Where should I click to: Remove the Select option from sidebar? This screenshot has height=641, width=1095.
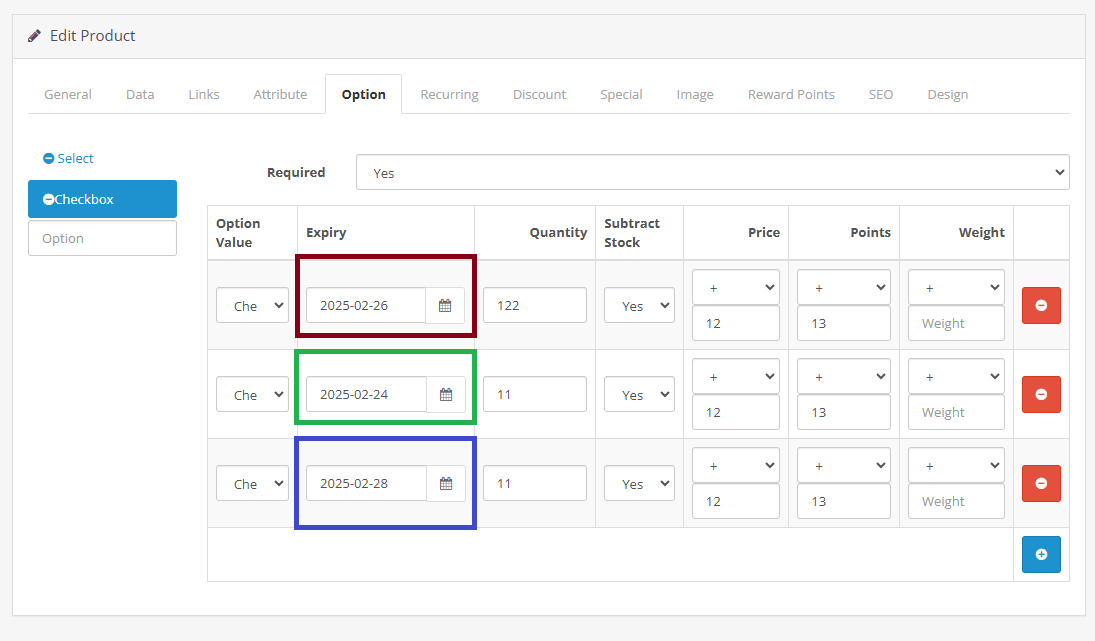[49, 159]
